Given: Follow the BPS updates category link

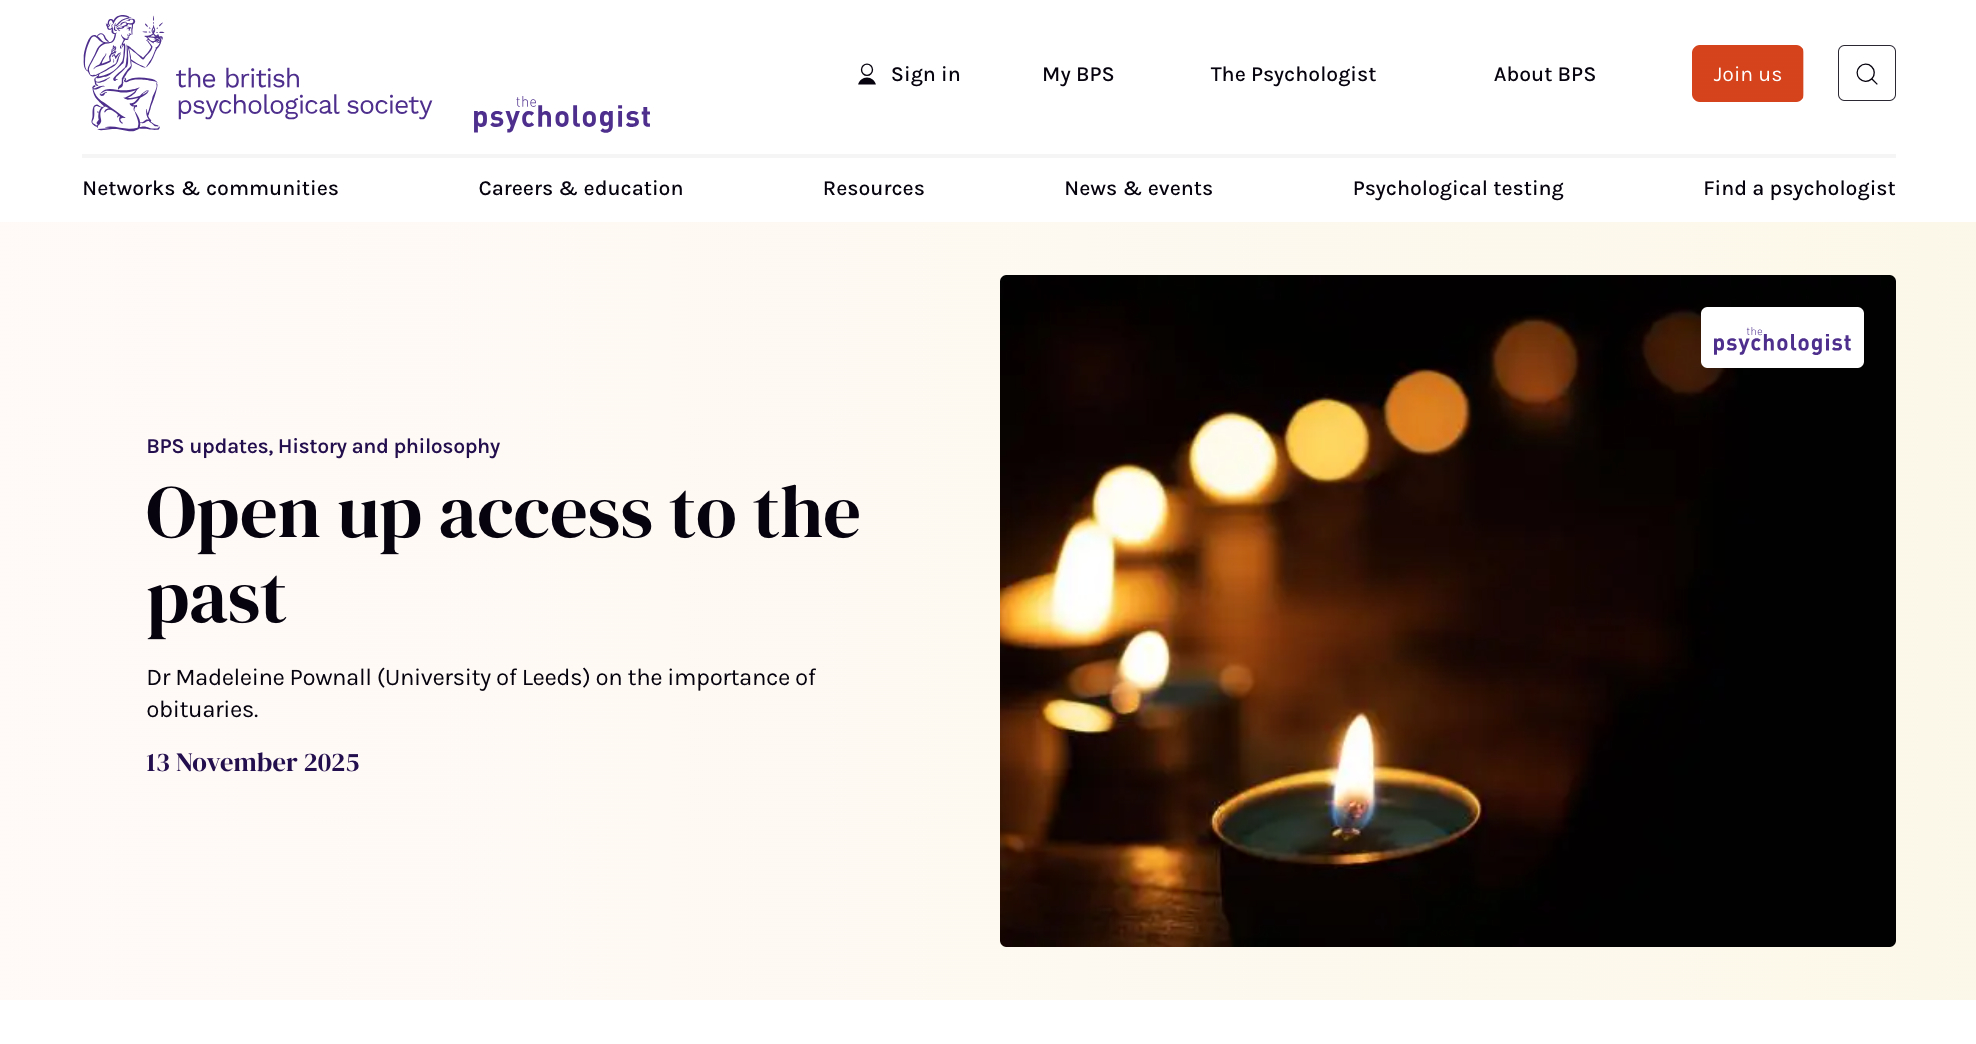Looking at the screenshot, I should coord(207,446).
